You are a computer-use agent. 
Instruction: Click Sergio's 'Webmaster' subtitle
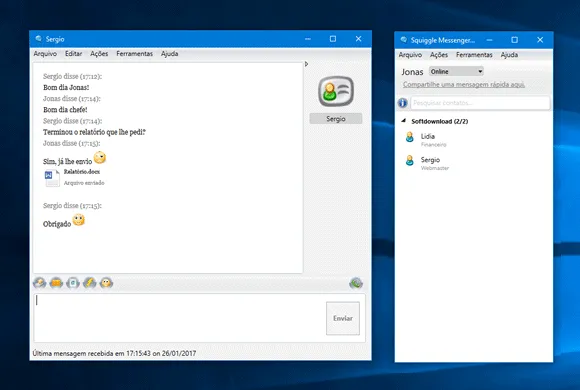tap(435, 168)
